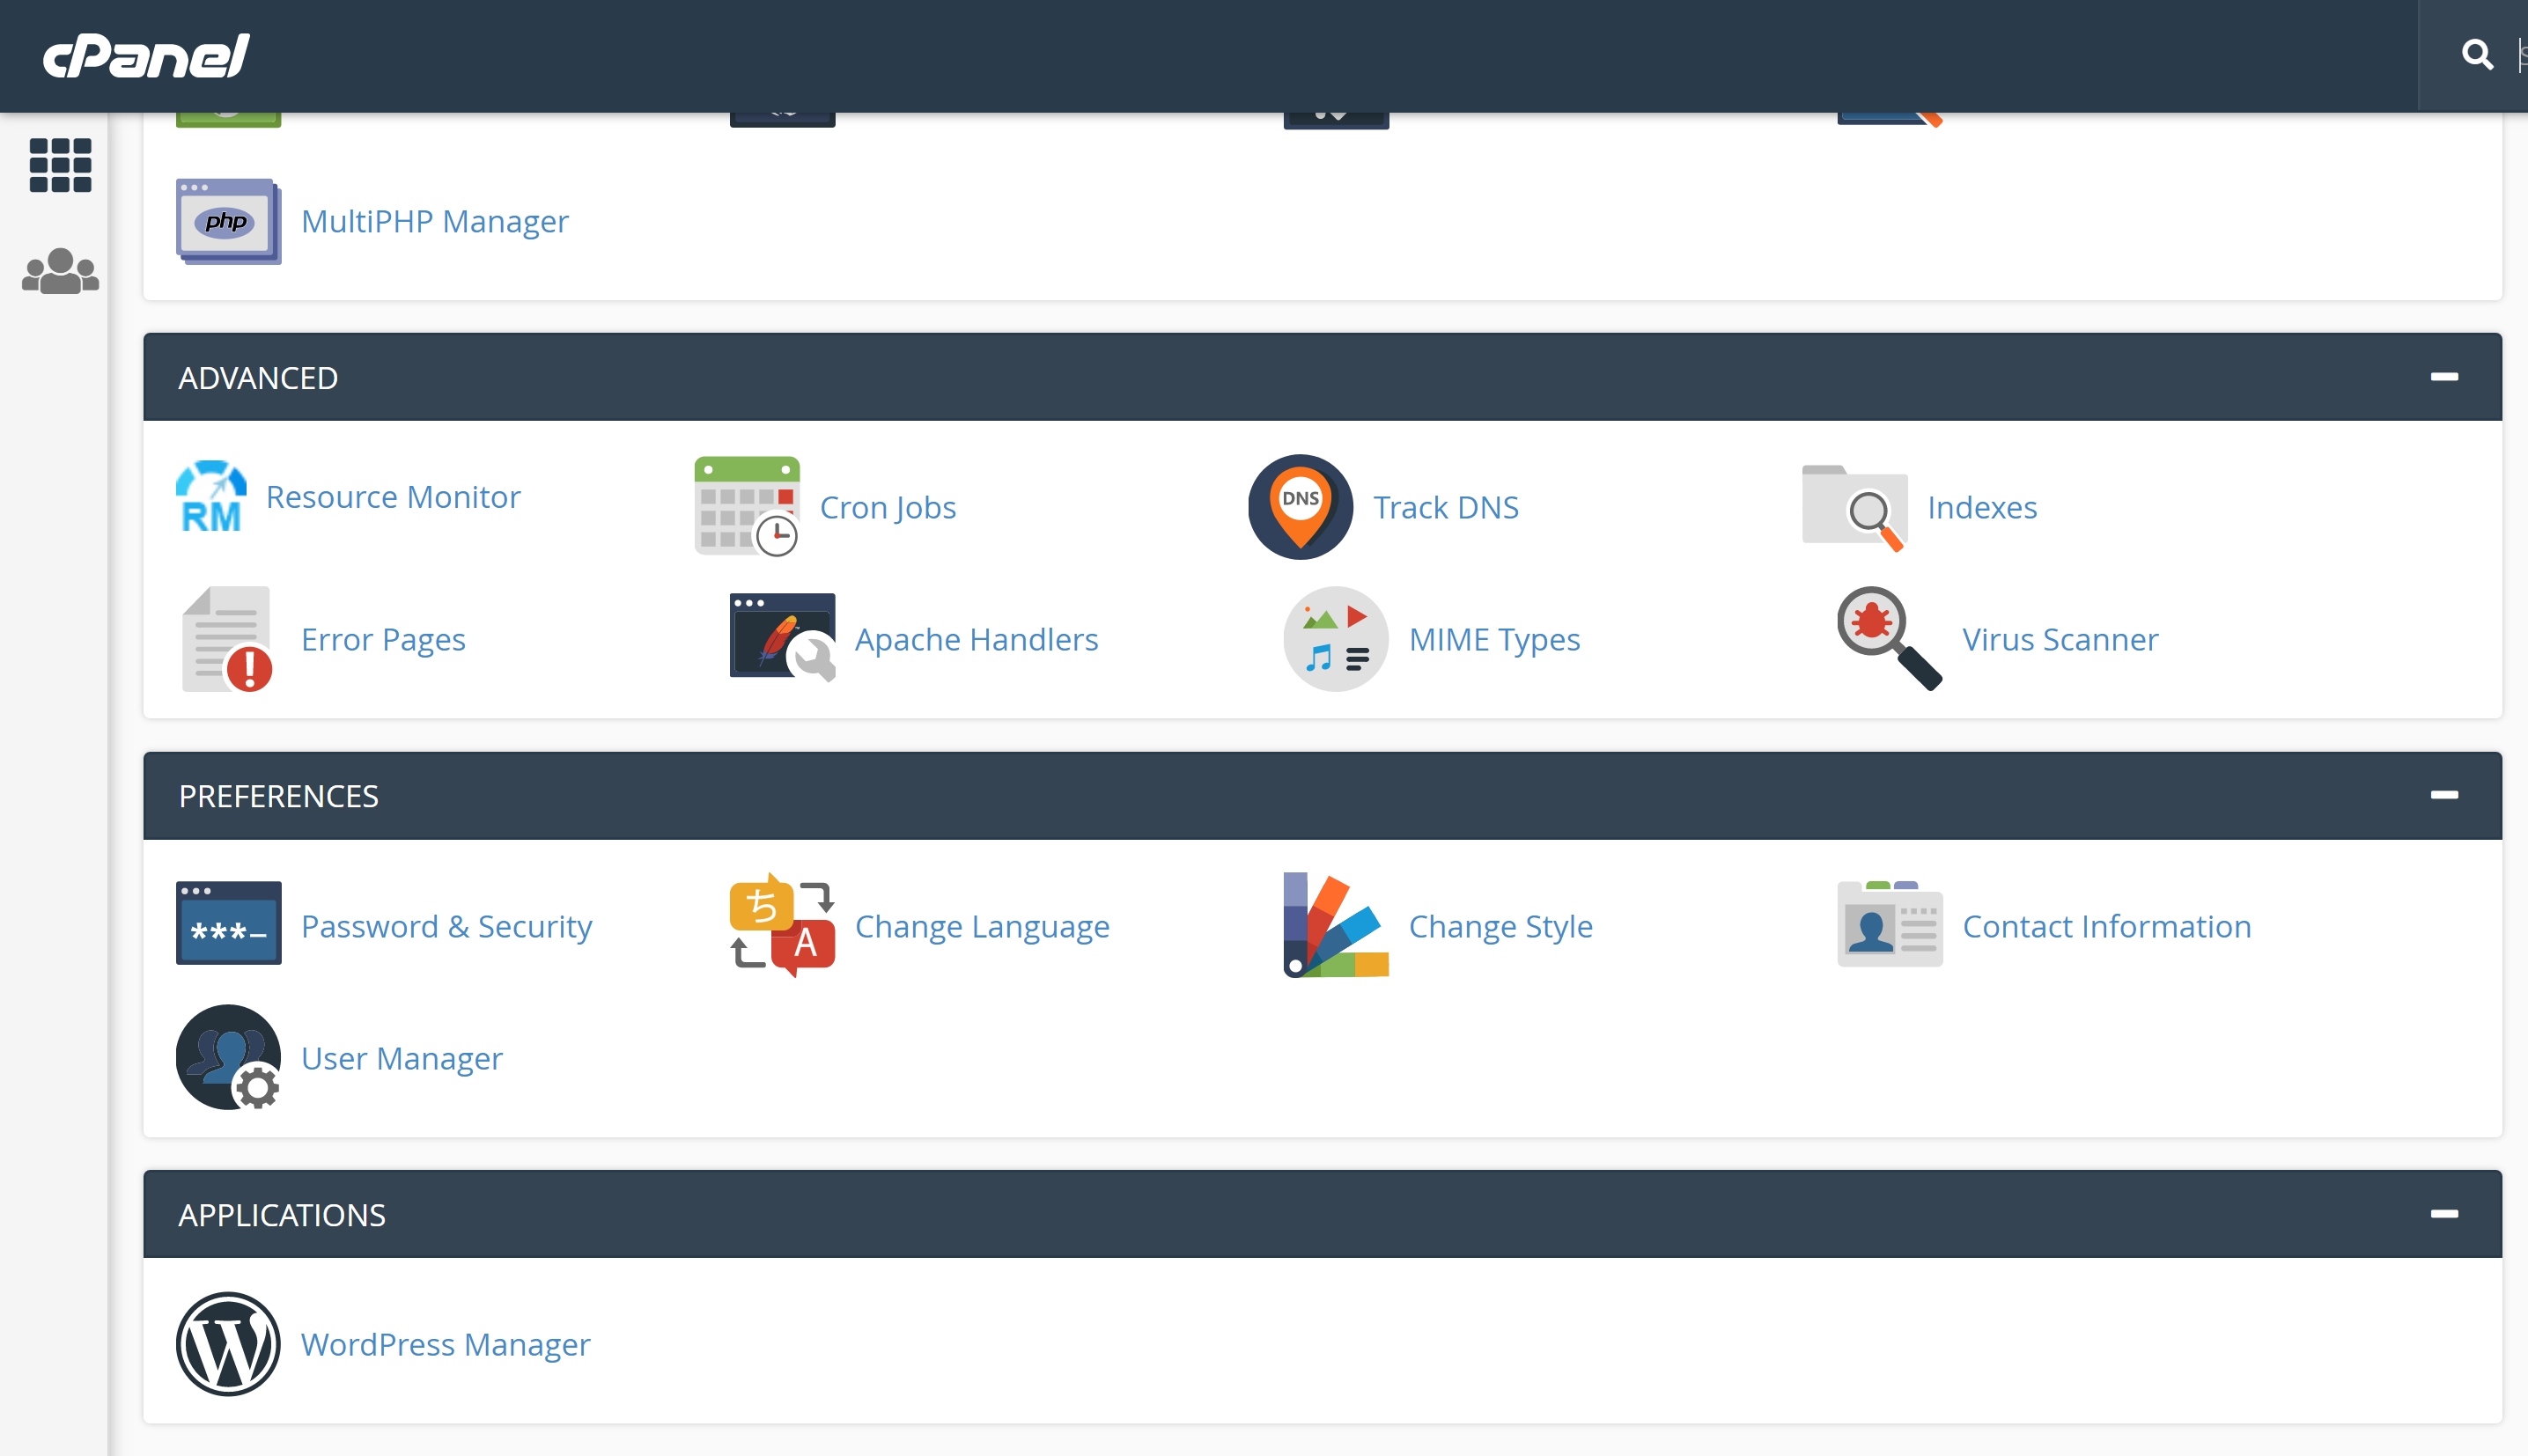Open the Indexes link

point(1982,507)
